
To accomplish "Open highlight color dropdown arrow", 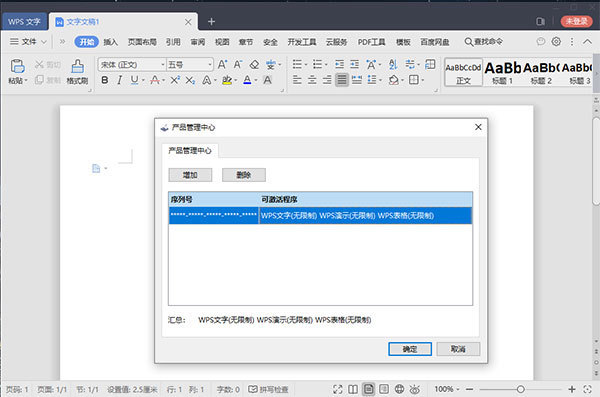I will 235,80.
